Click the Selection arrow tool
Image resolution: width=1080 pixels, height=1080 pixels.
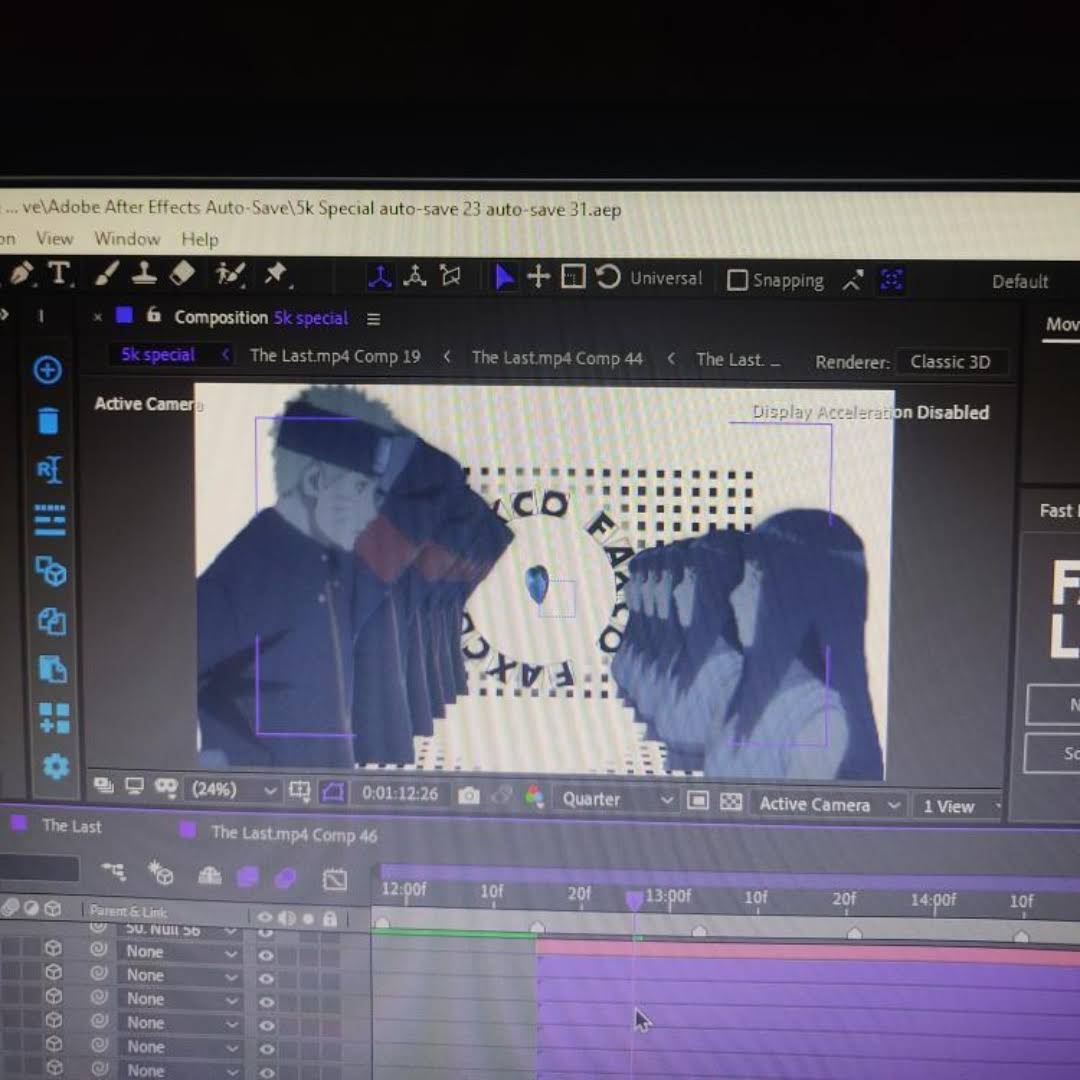point(504,277)
